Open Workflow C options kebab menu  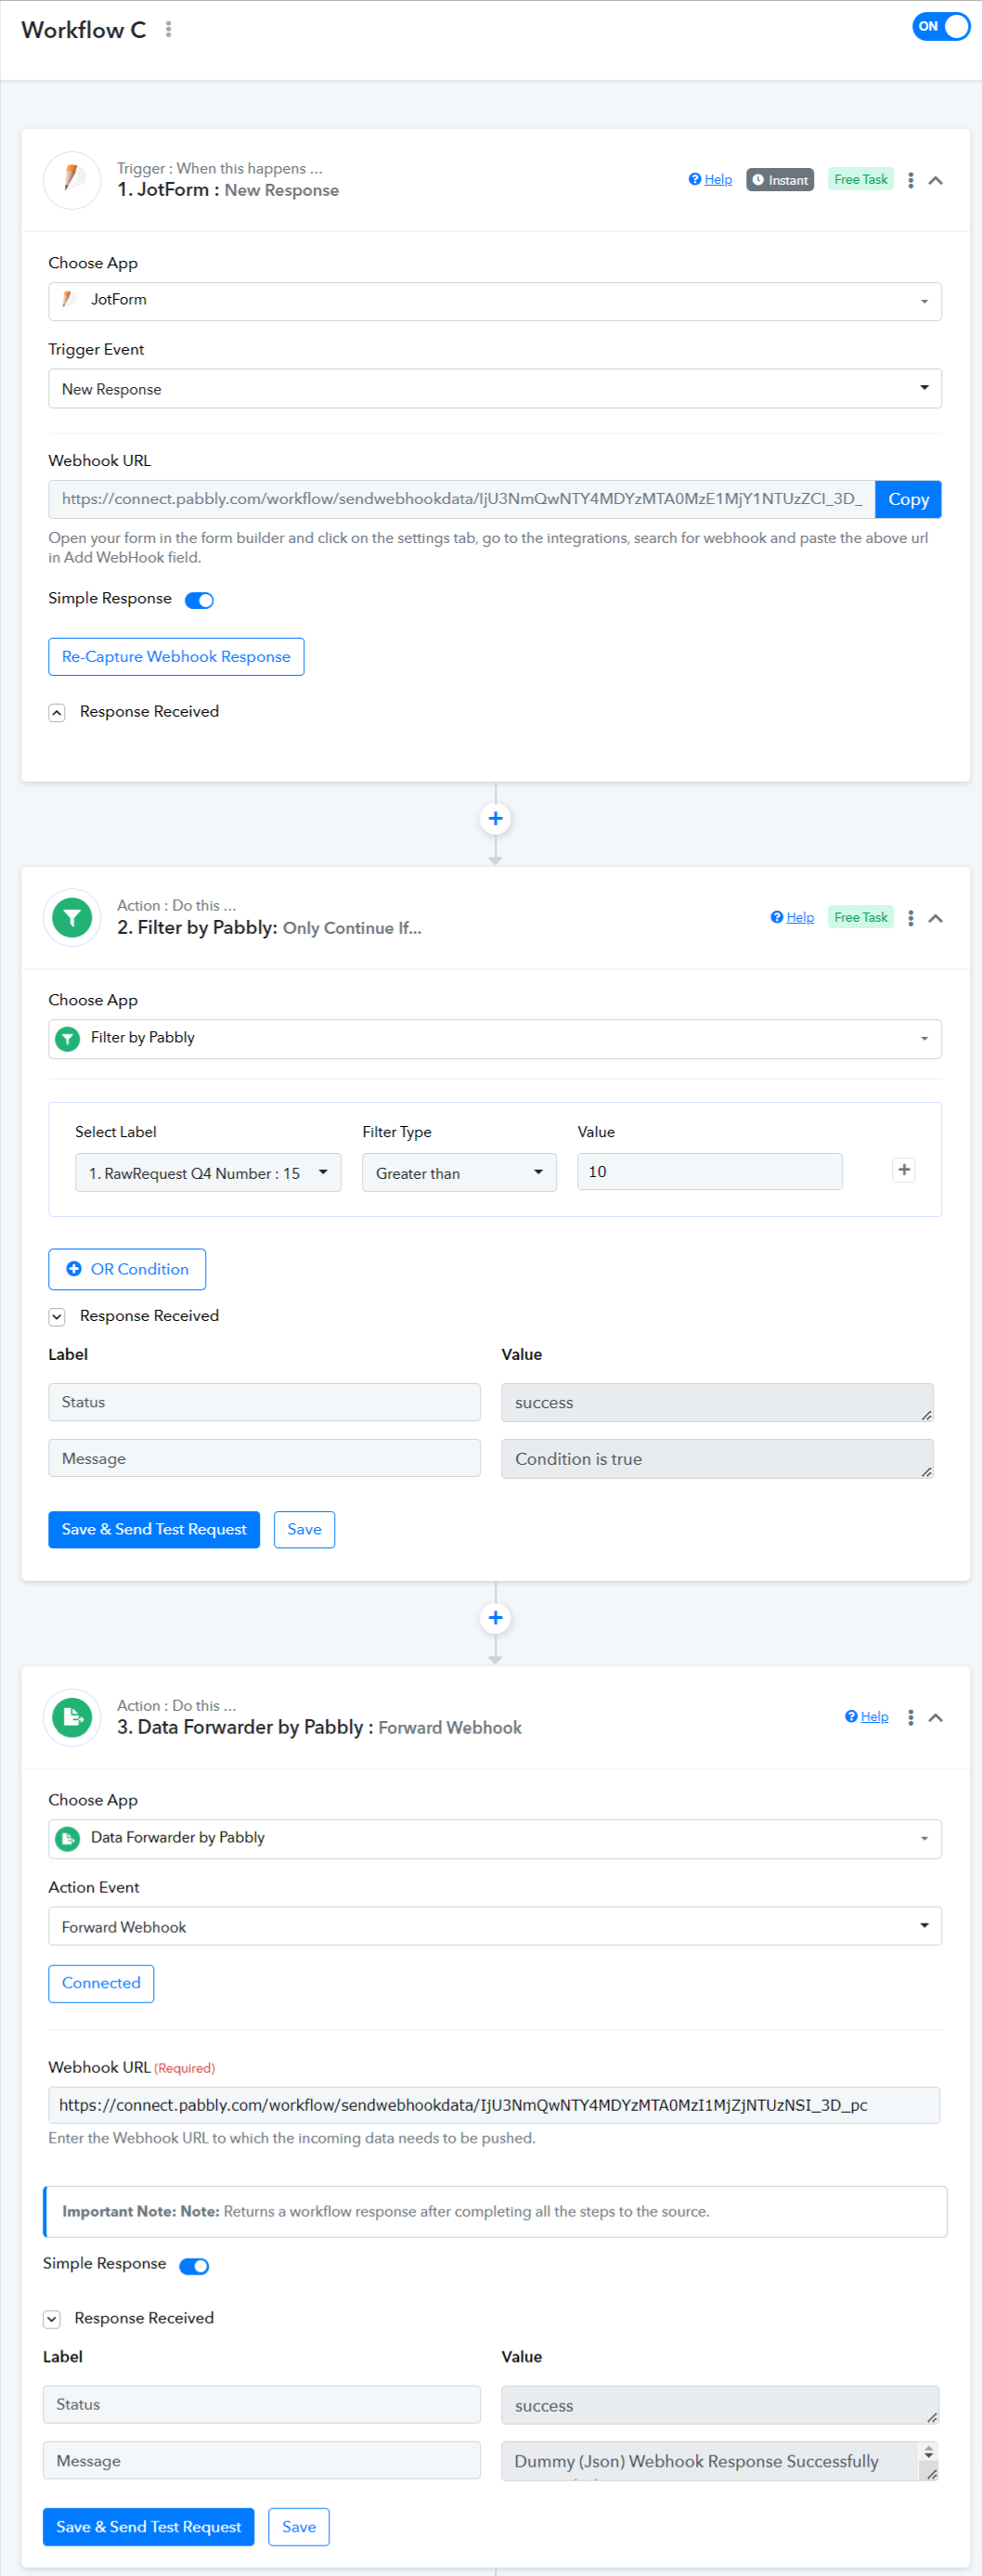click(168, 30)
